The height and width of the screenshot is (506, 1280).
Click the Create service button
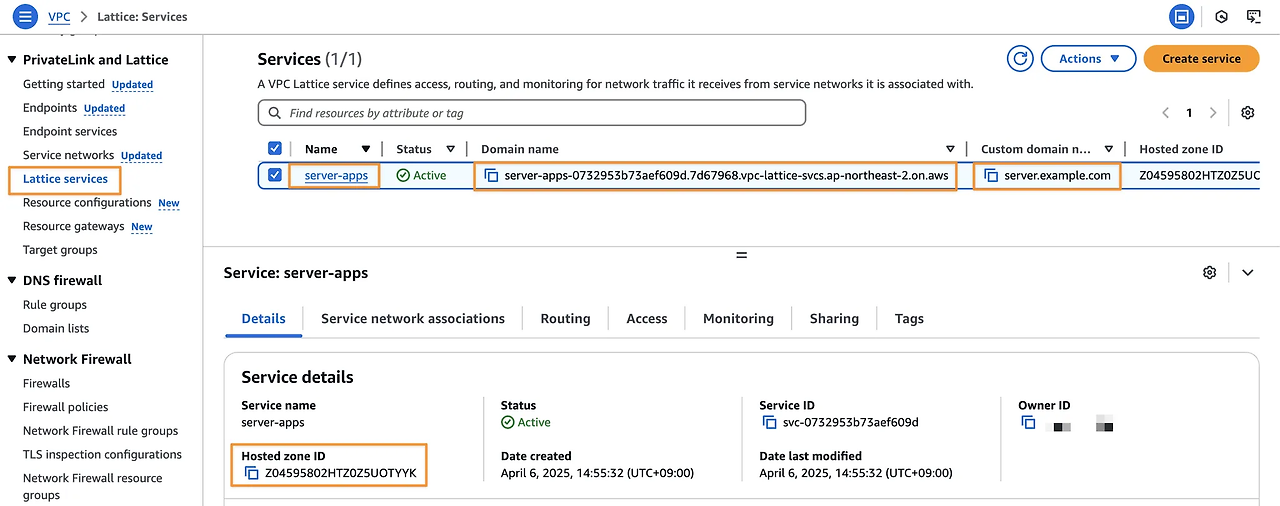pyautogui.click(x=1201, y=59)
